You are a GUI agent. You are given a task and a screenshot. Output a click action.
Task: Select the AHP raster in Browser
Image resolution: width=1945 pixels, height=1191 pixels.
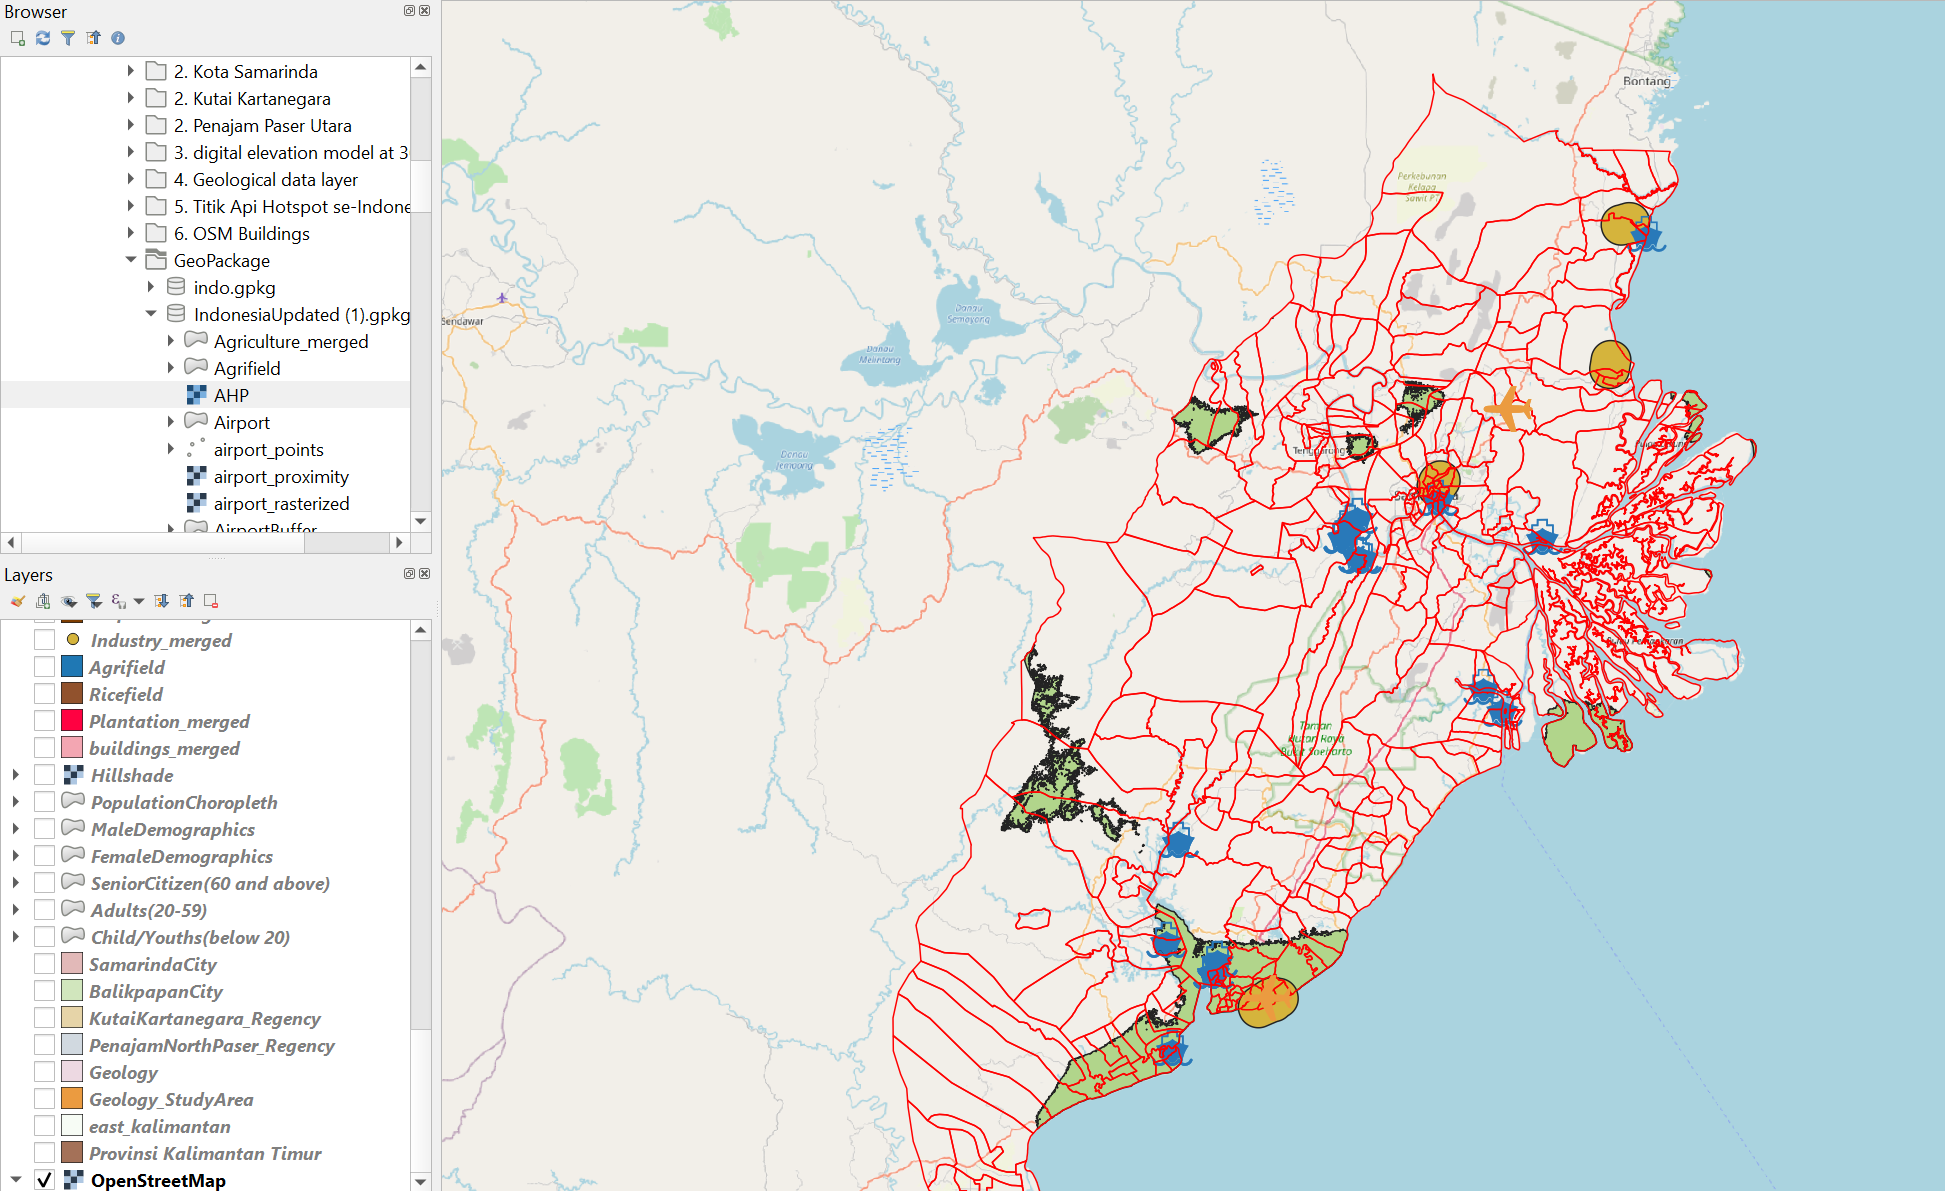pyautogui.click(x=231, y=395)
